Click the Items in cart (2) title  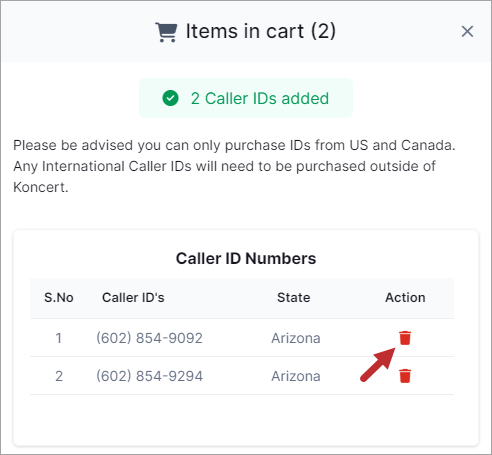(261, 31)
